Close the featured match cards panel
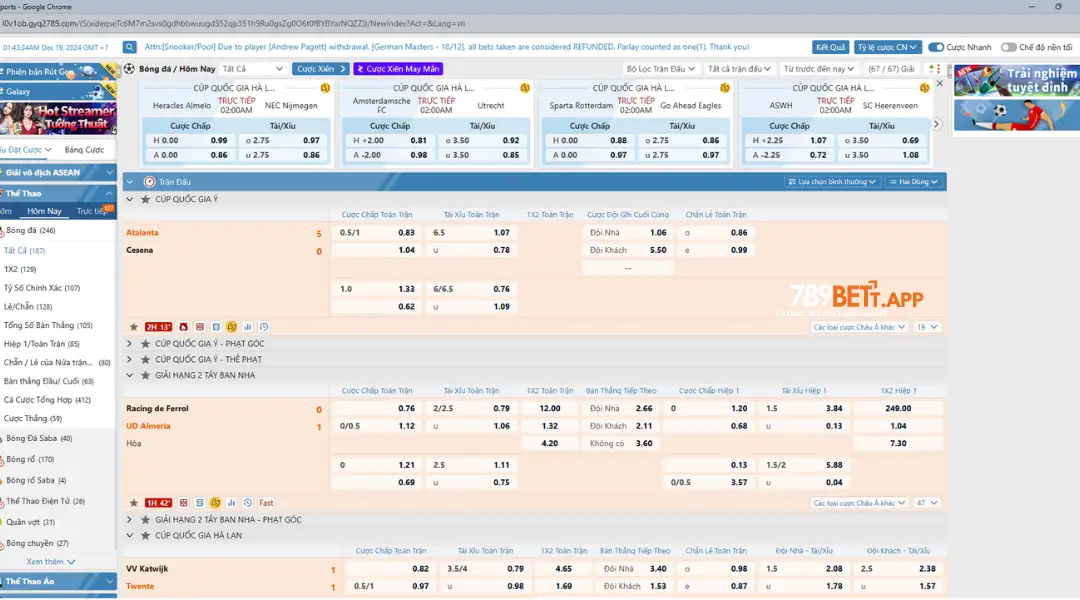 click(939, 83)
